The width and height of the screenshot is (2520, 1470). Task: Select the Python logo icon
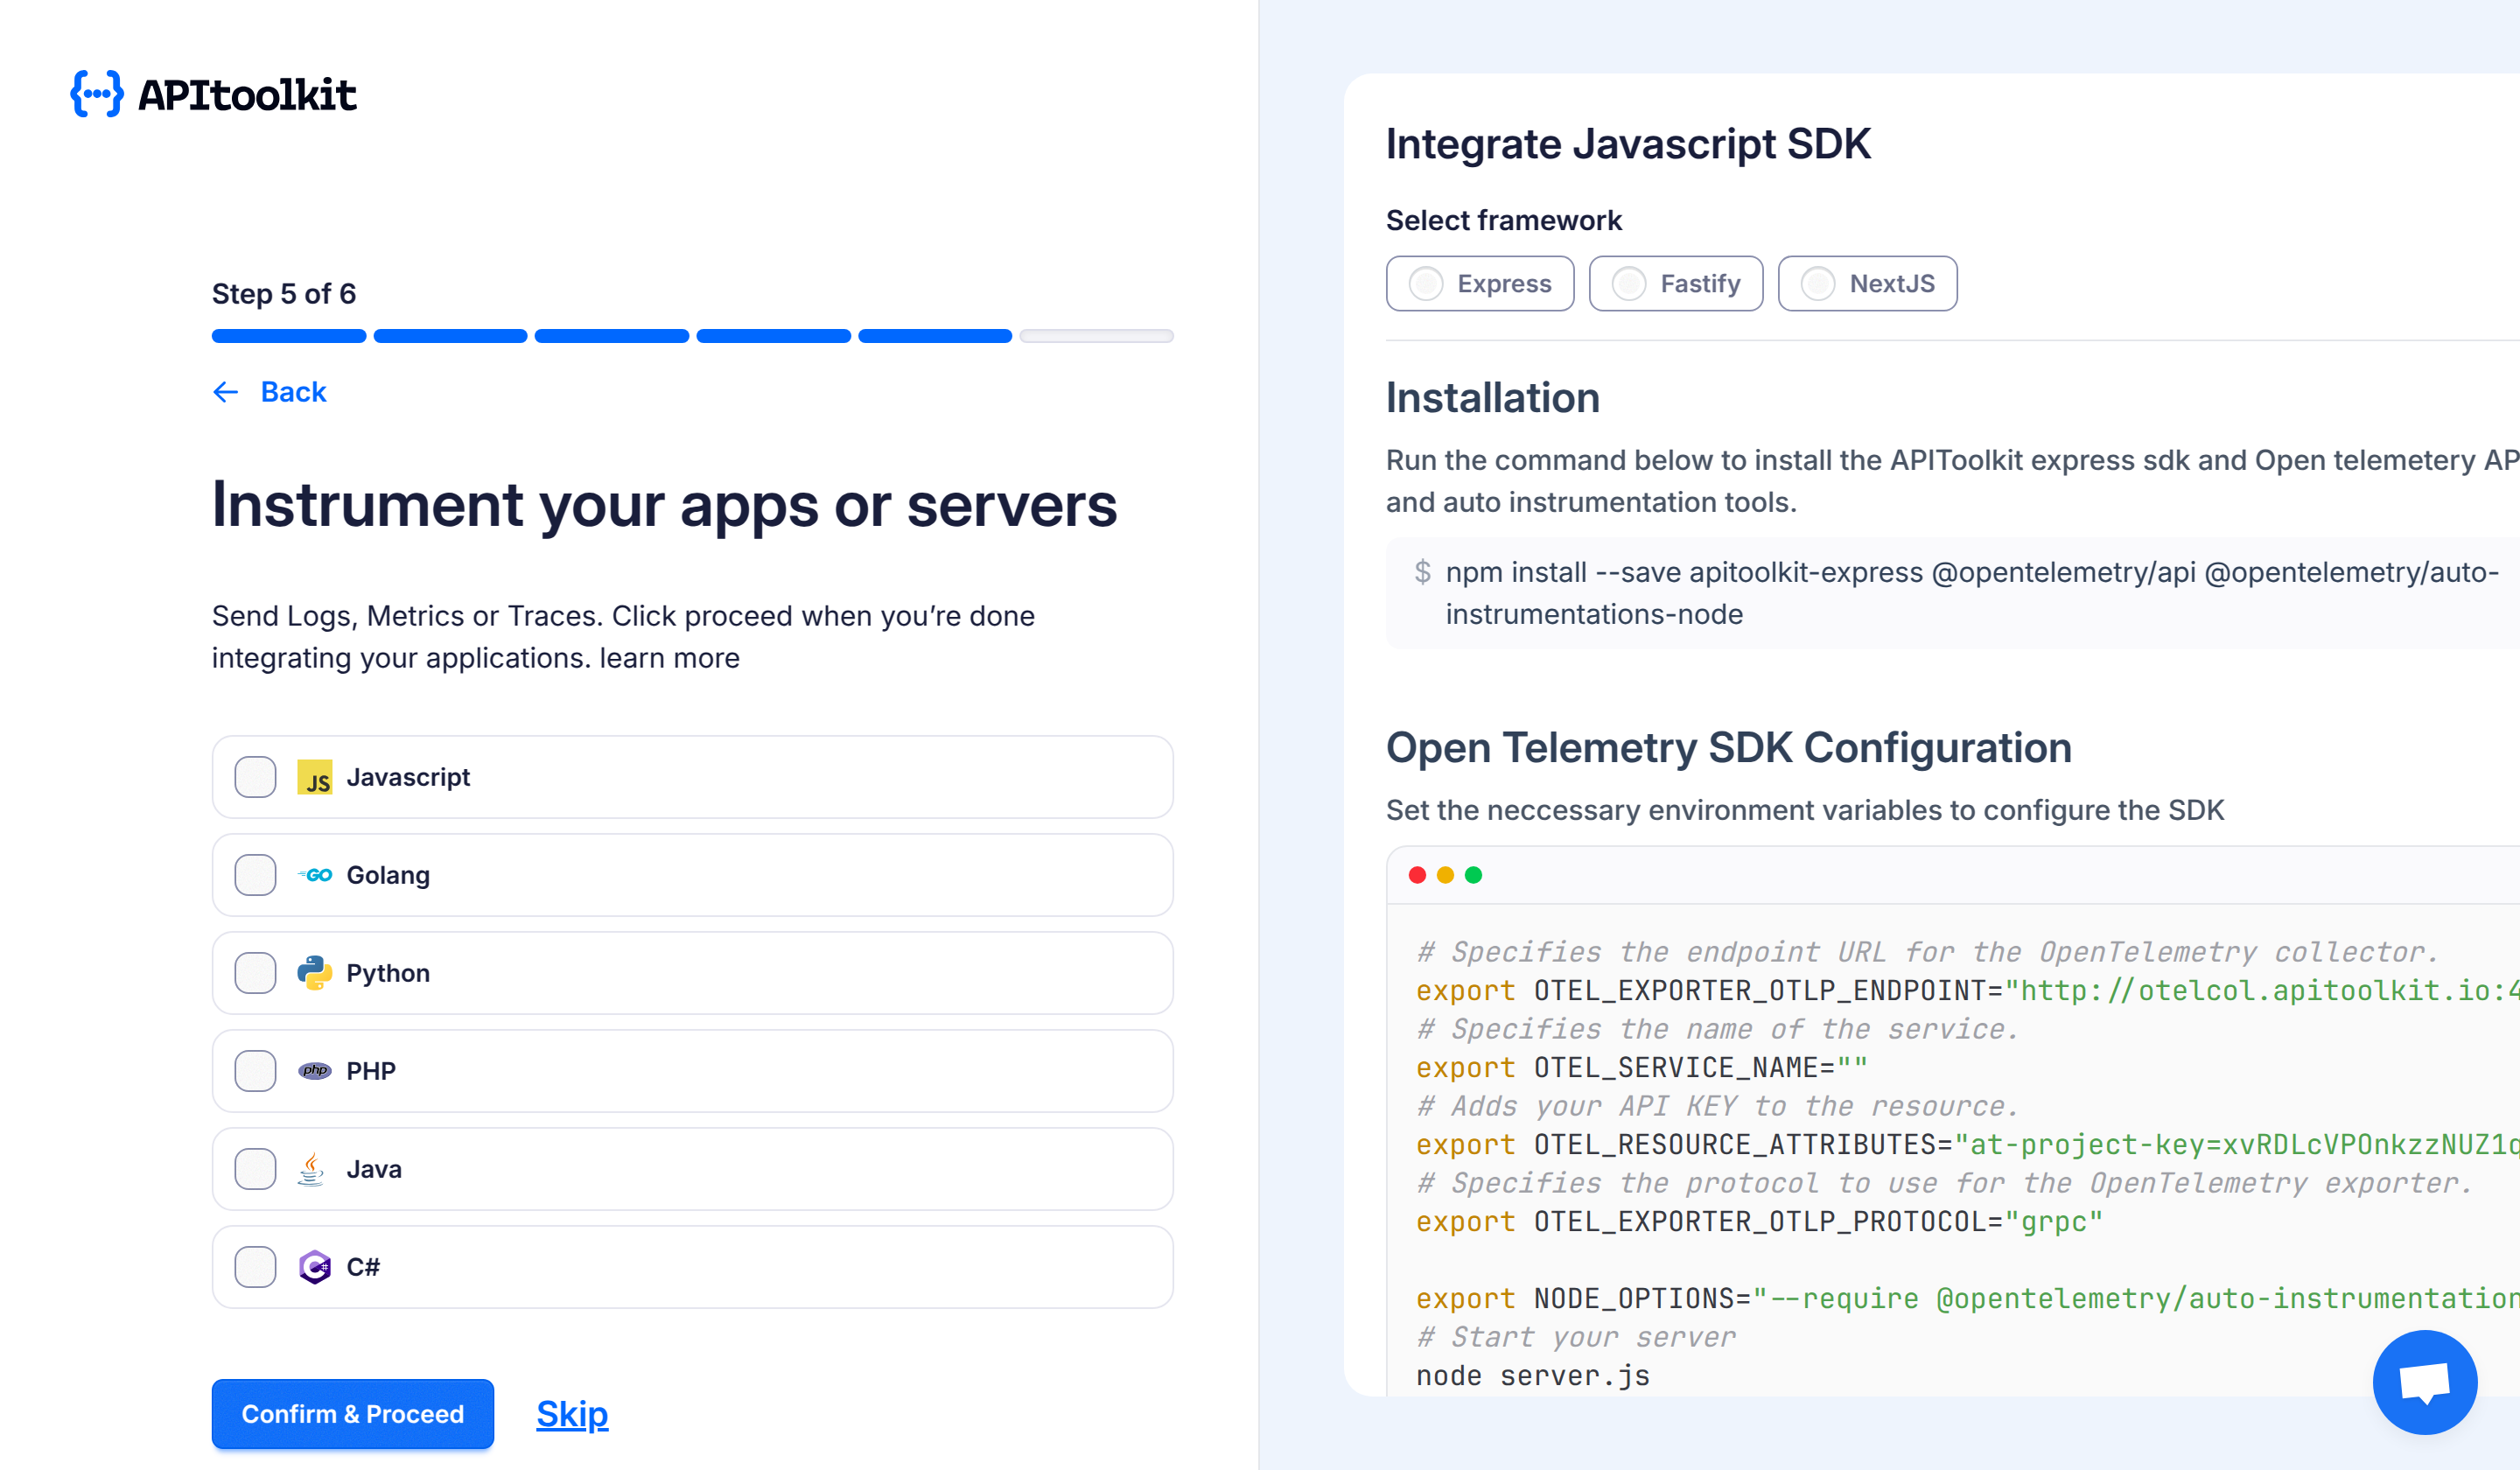coord(315,972)
